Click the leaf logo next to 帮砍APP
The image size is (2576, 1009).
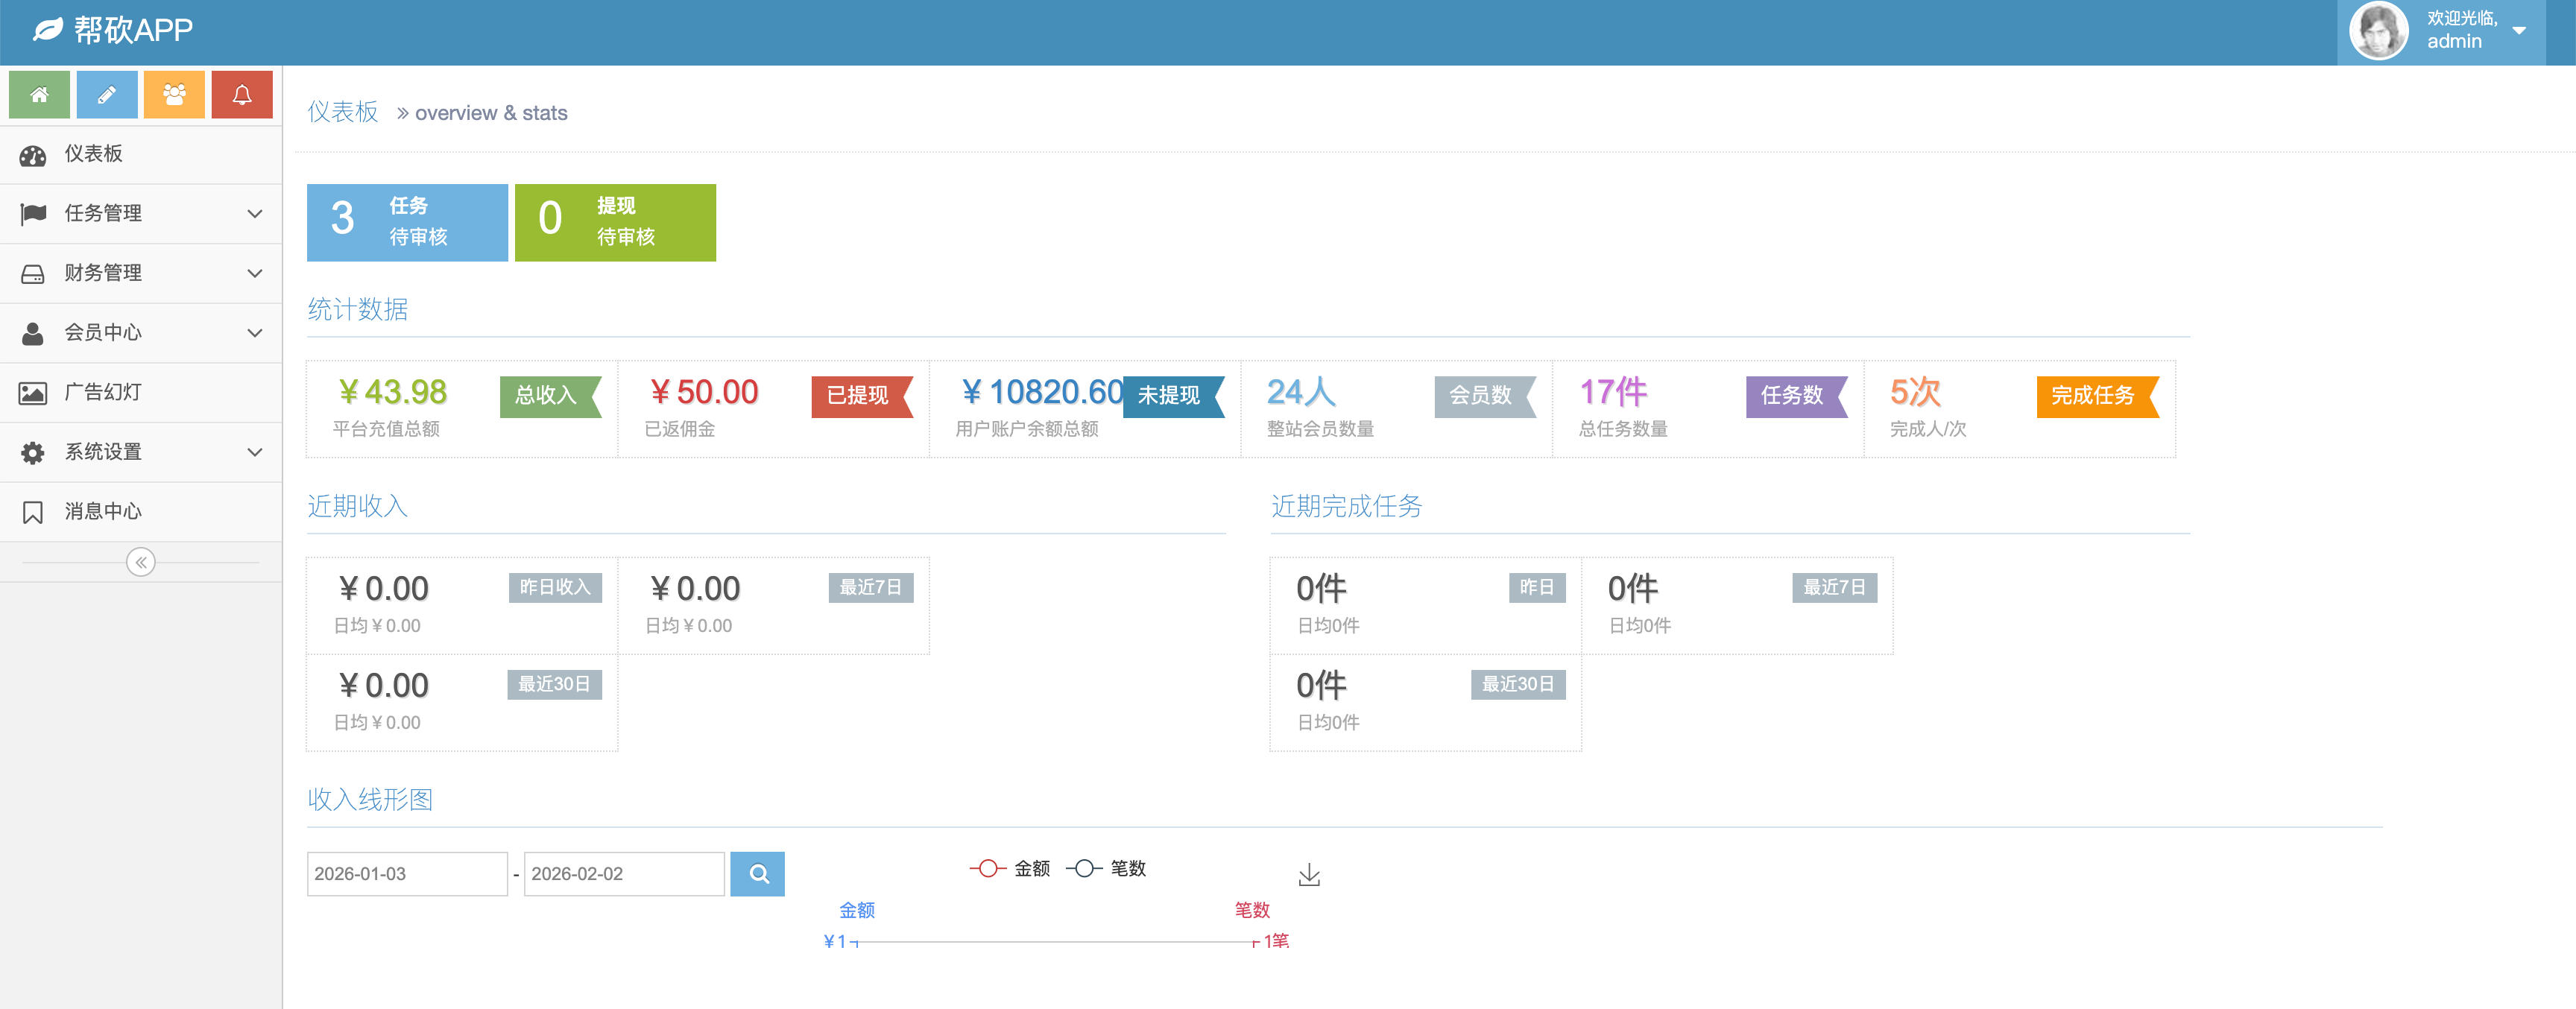pyautogui.click(x=47, y=30)
